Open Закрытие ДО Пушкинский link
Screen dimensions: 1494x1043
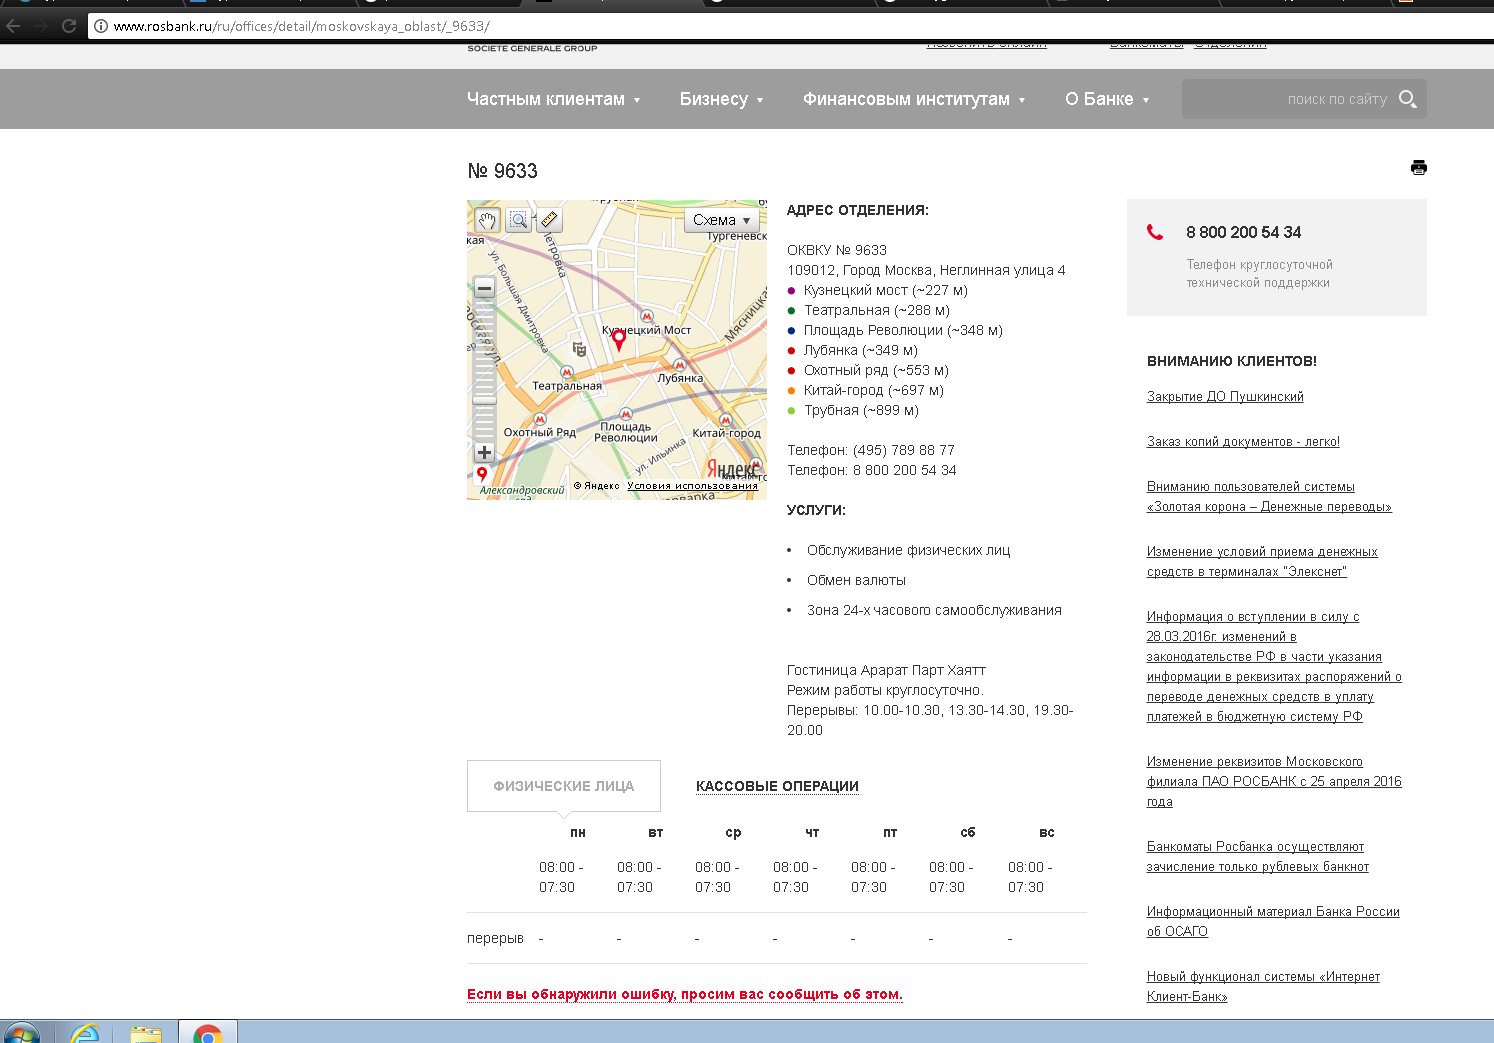1225,397
